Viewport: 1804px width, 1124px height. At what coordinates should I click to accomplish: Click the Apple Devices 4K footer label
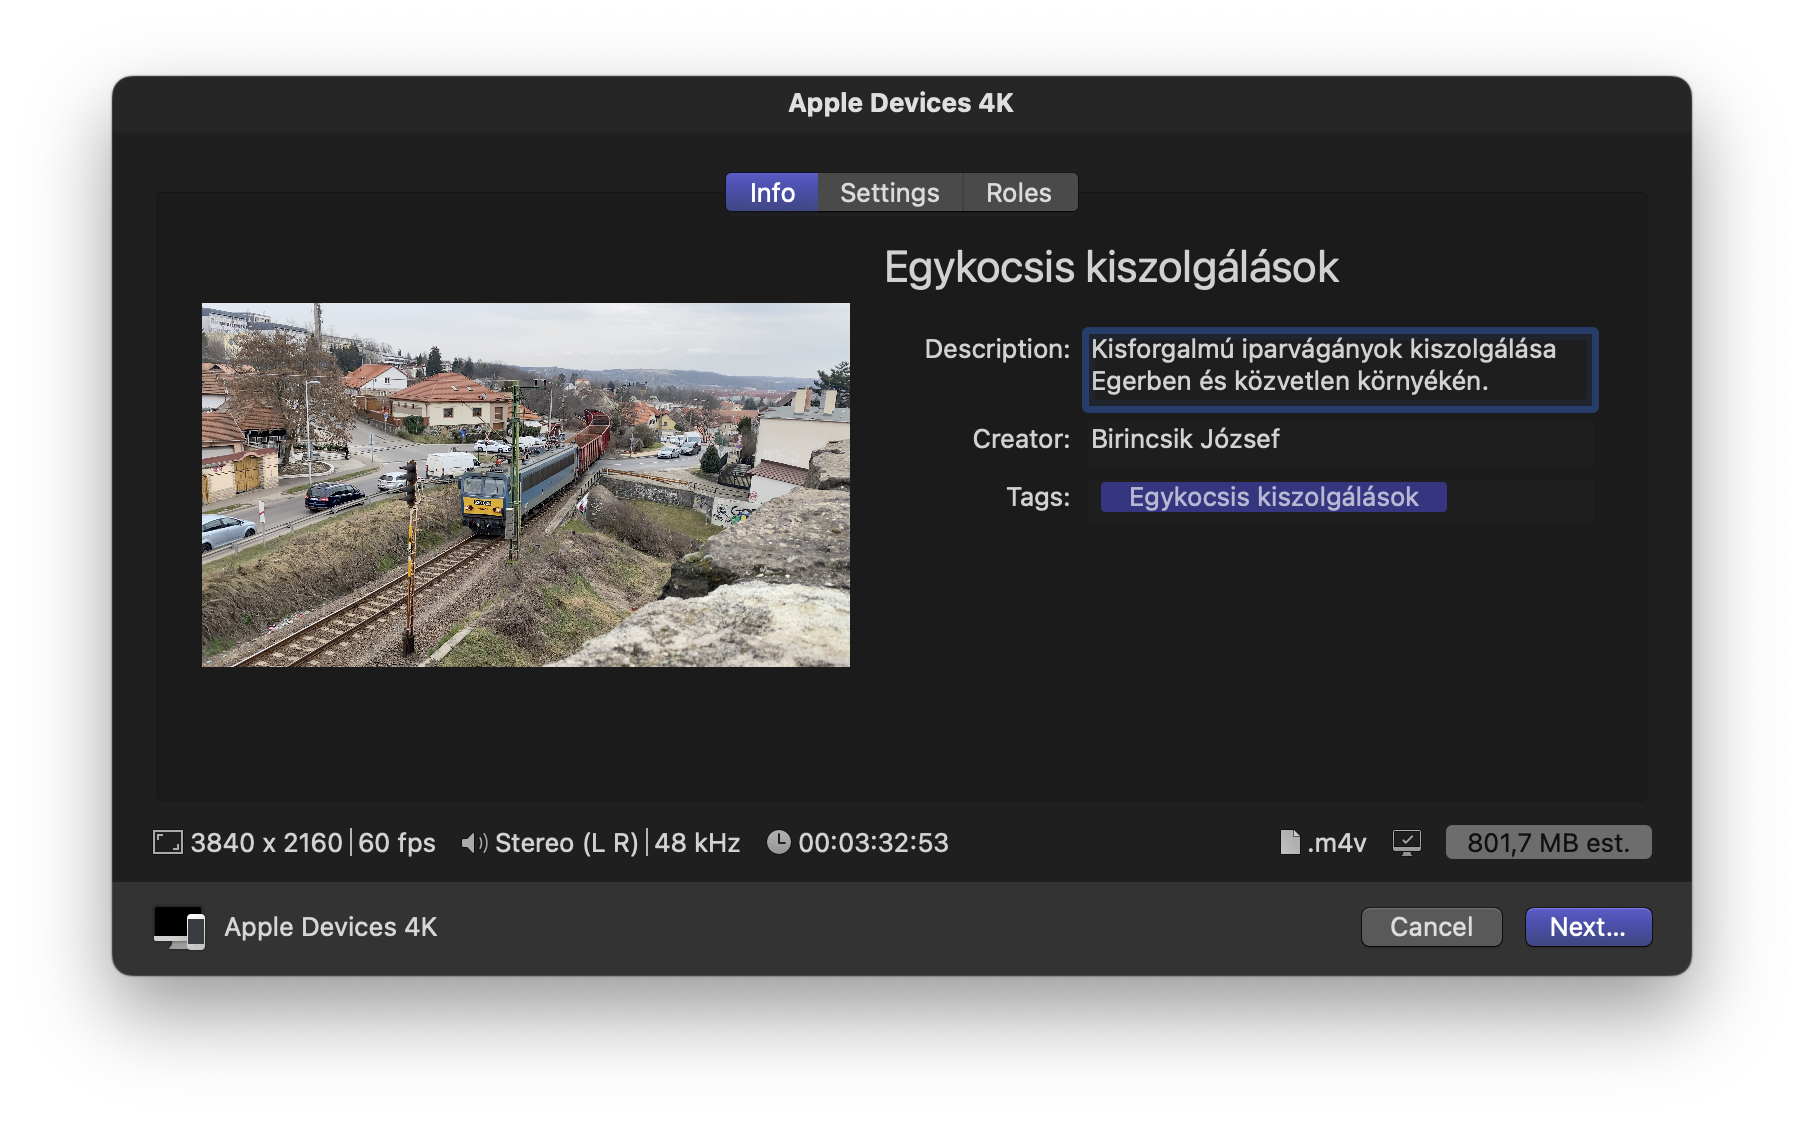point(331,927)
